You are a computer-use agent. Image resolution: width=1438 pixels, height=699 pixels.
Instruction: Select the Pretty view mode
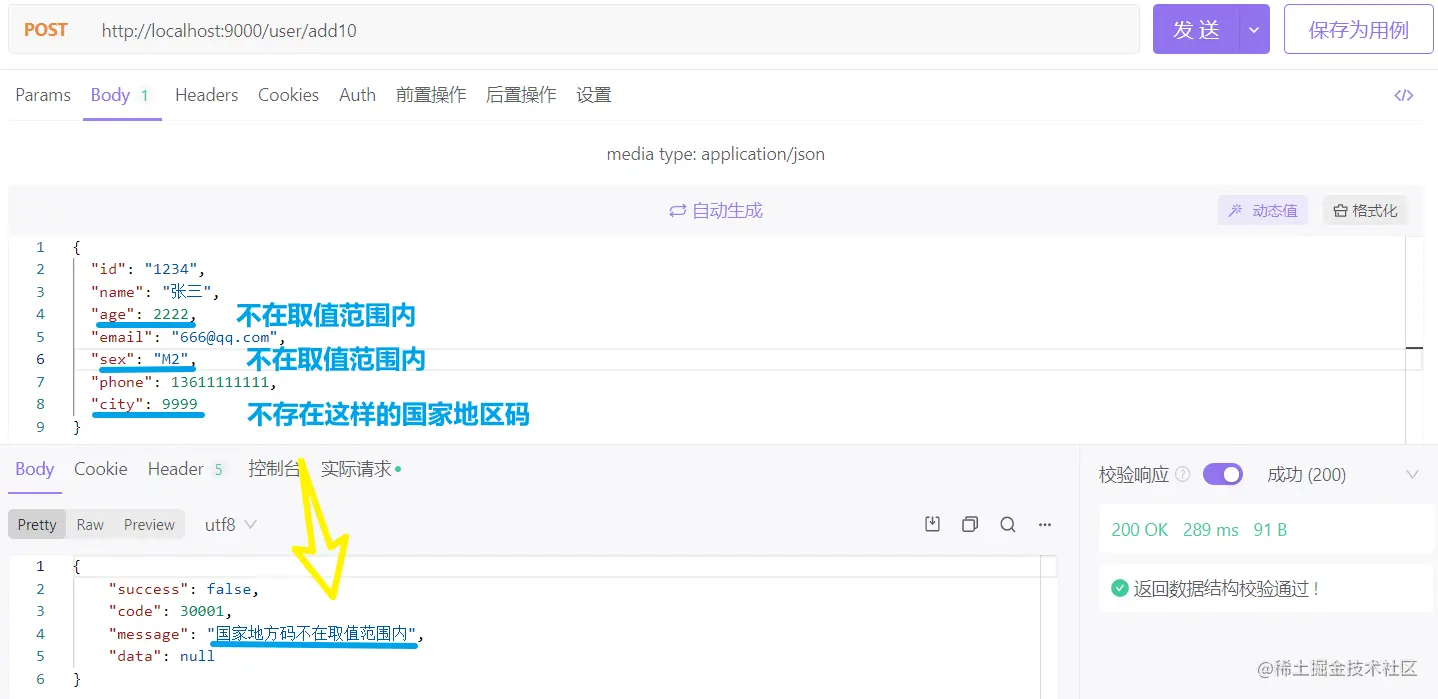(37, 525)
